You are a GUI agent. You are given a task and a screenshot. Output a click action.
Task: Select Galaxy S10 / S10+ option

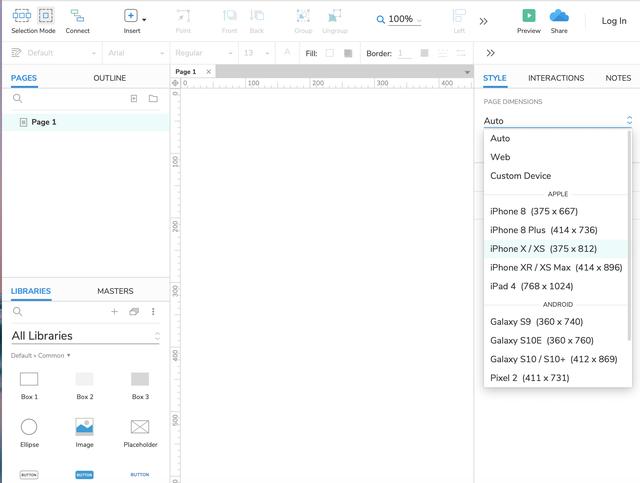pos(556,359)
